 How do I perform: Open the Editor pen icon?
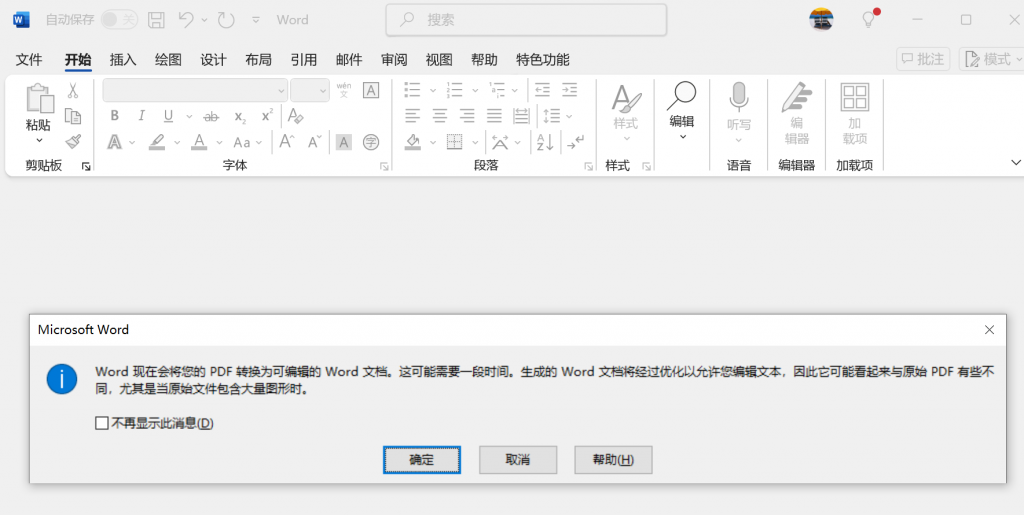pos(797,98)
